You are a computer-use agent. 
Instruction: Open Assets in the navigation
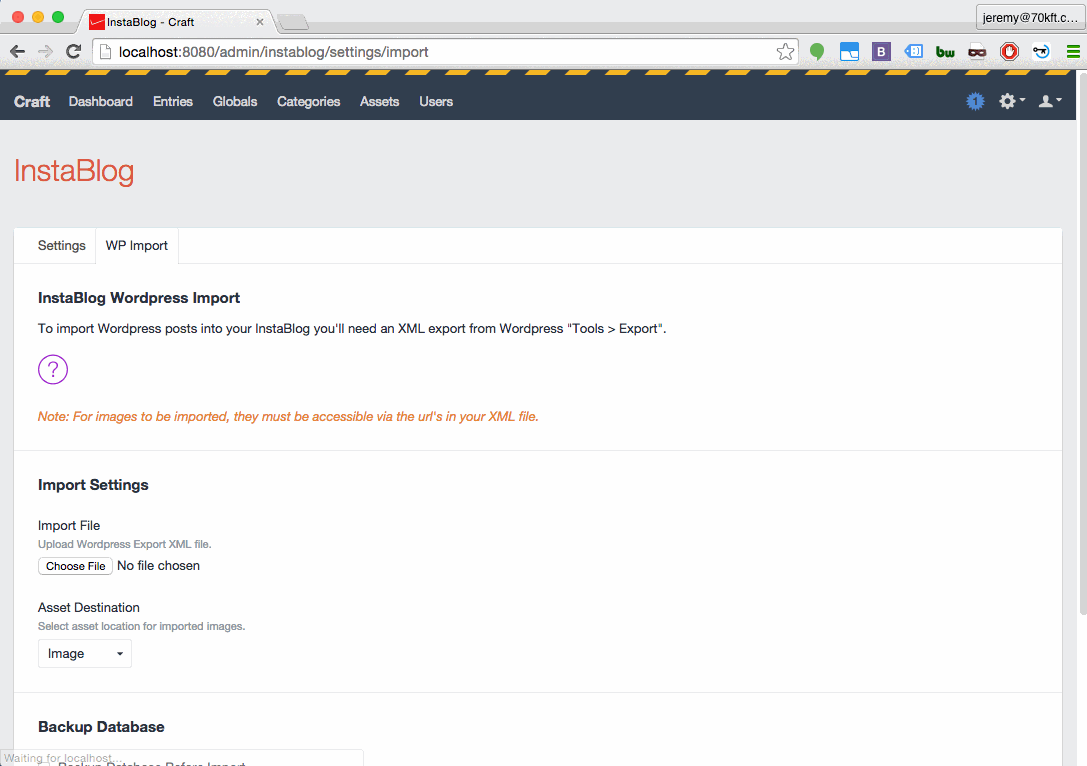379,101
